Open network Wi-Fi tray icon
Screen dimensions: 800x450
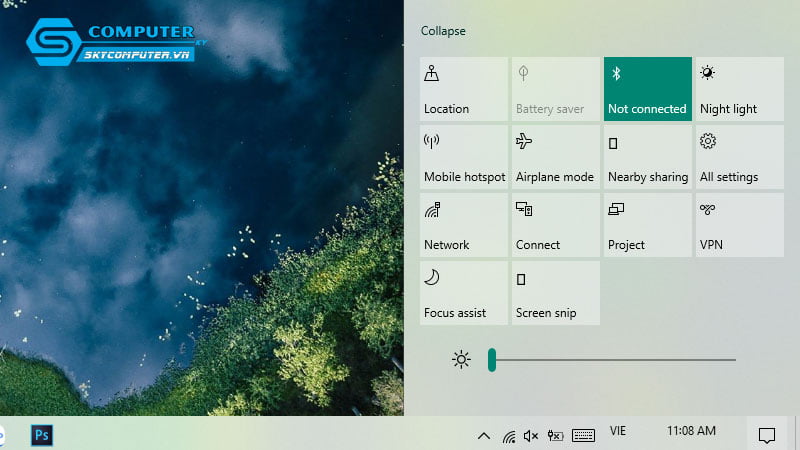click(x=509, y=436)
